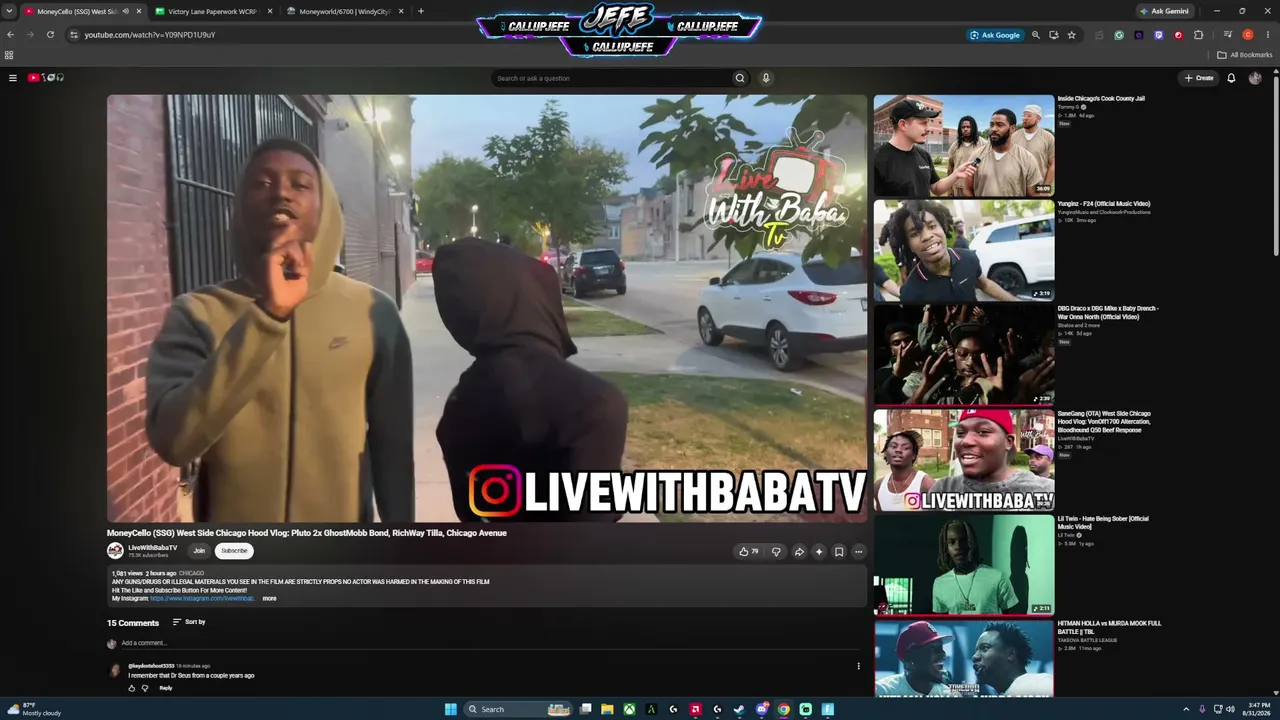Open Windows Start menu

tap(451, 709)
